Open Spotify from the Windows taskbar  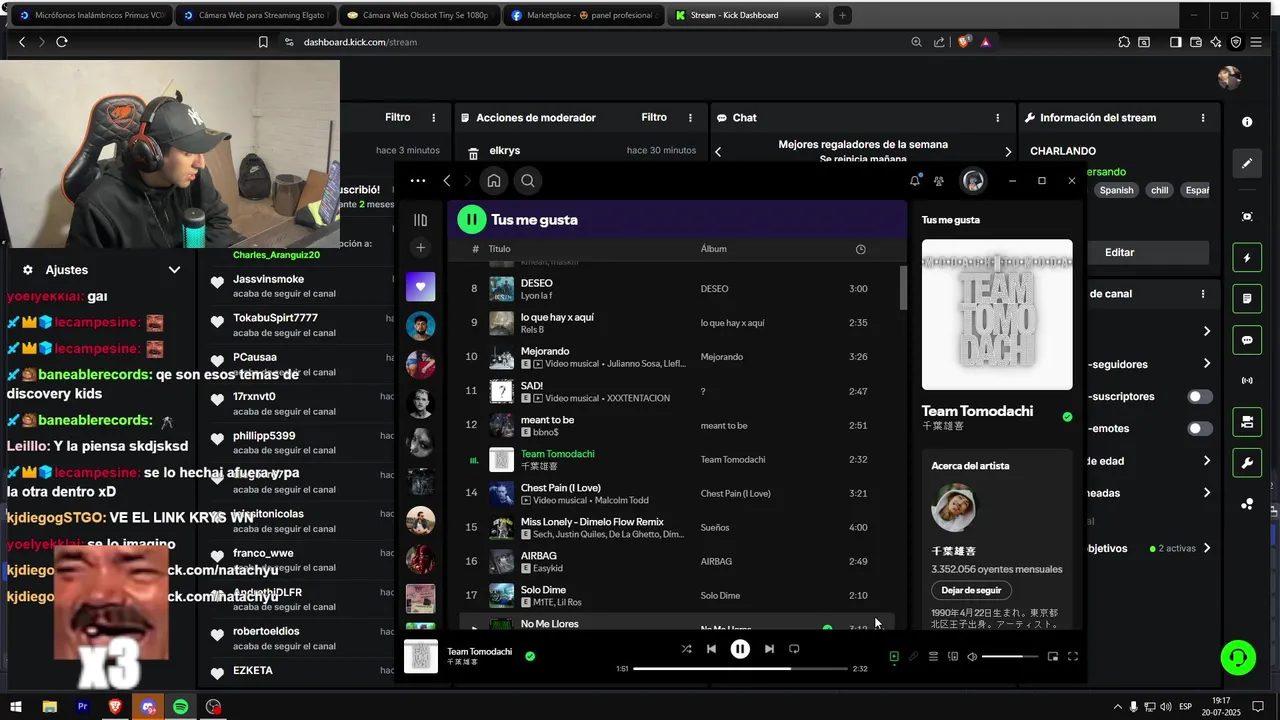point(180,707)
